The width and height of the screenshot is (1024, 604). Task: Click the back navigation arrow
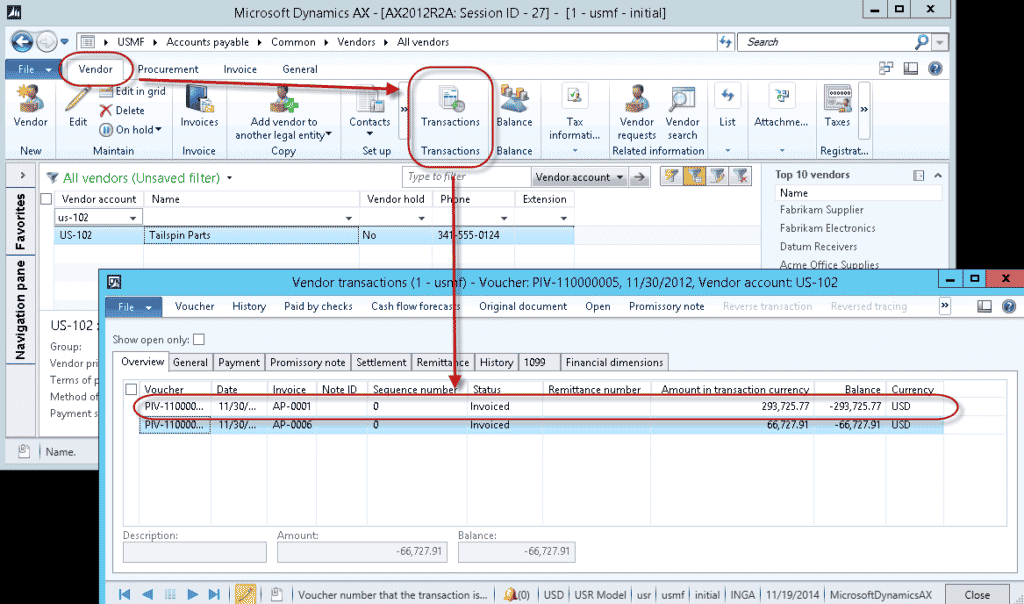[x=22, y=42]
